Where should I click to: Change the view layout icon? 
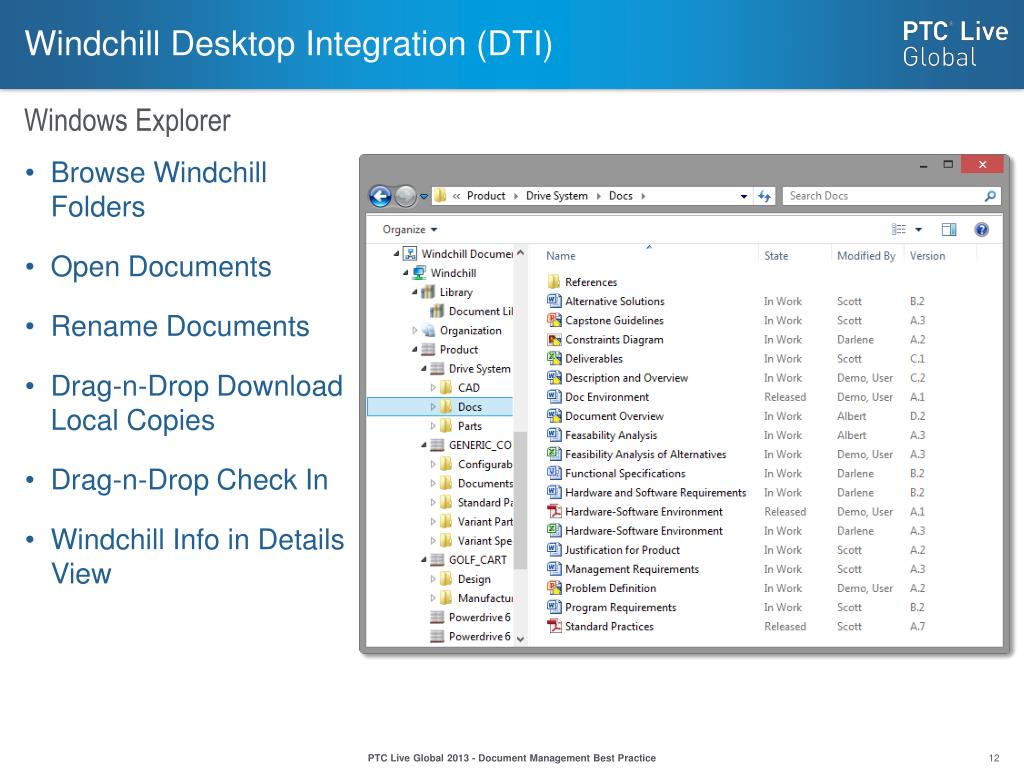pyautogui.click(x=899, y=229)
